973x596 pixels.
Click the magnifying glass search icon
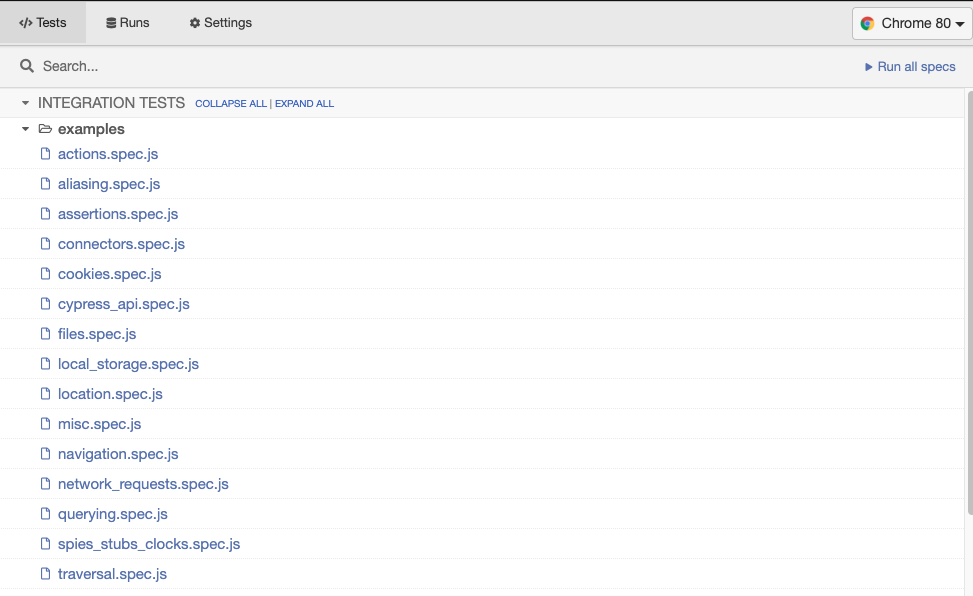(x=27, y=66)
